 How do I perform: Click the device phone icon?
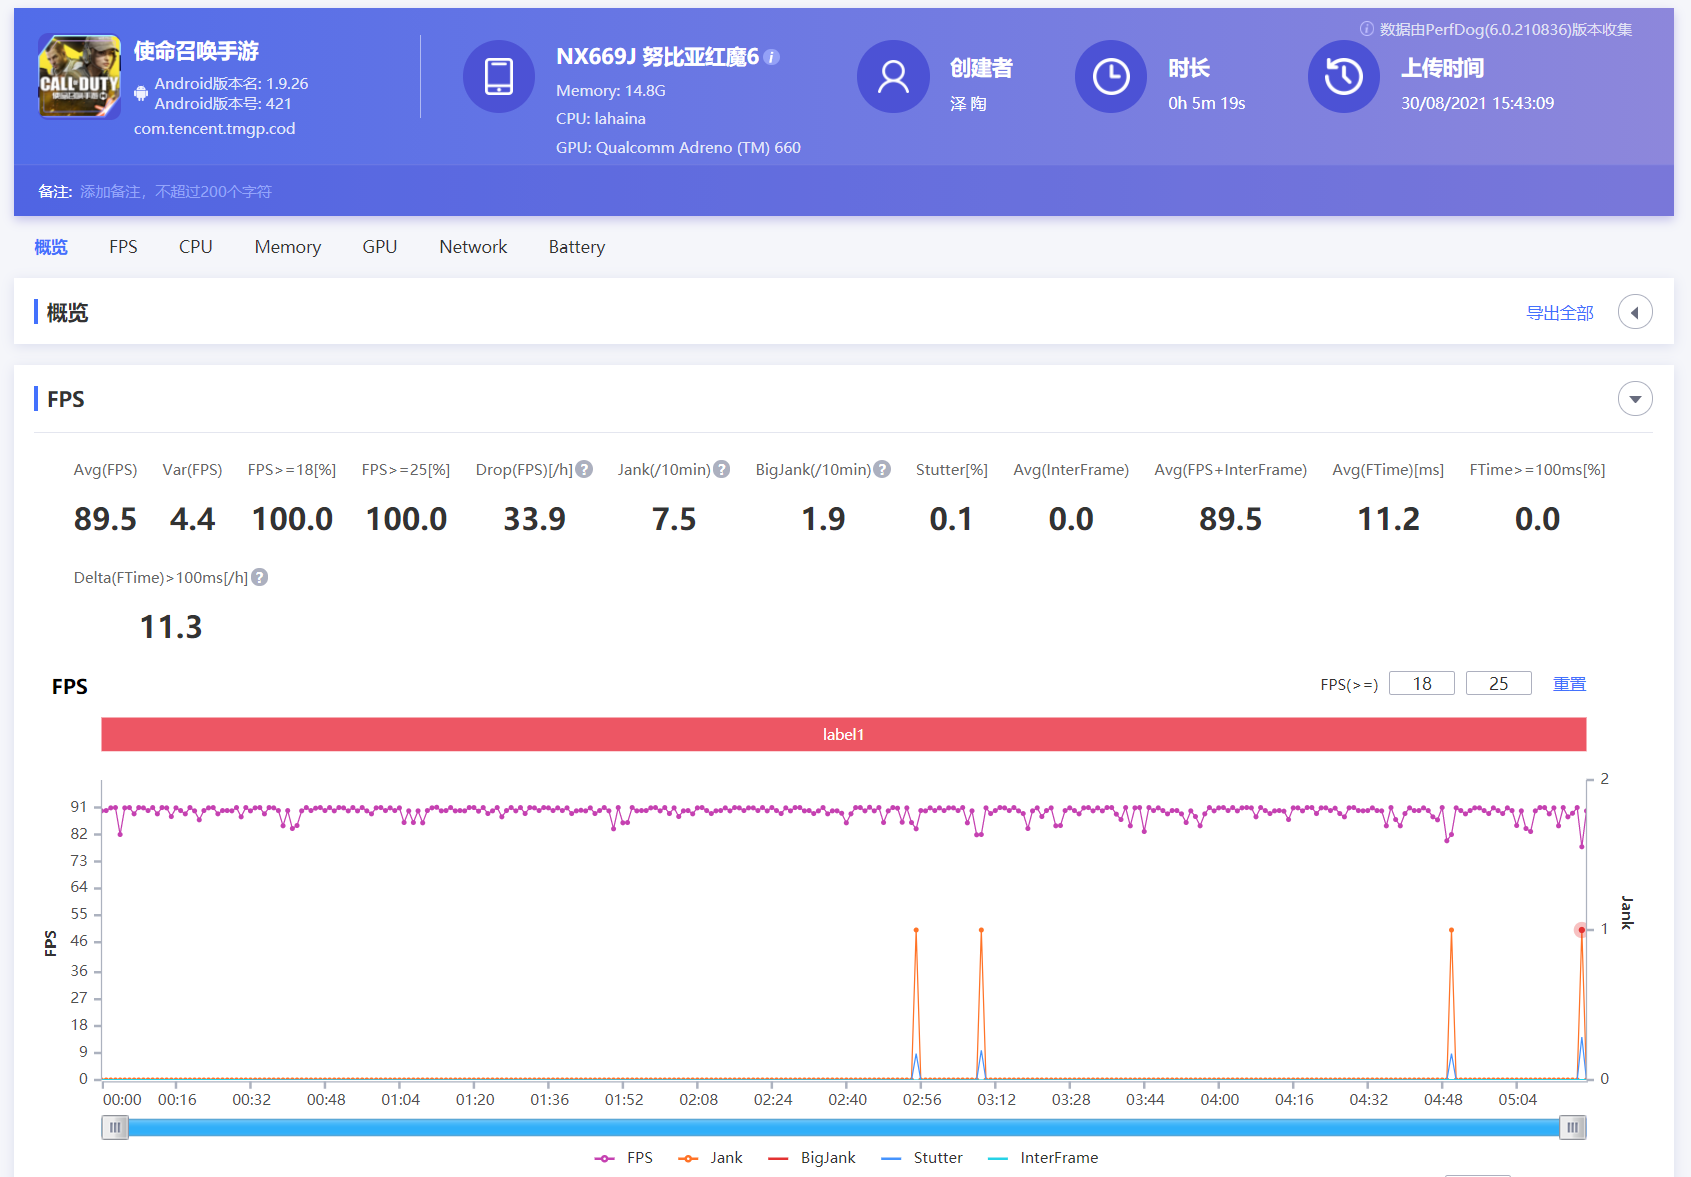coord(499,76)
